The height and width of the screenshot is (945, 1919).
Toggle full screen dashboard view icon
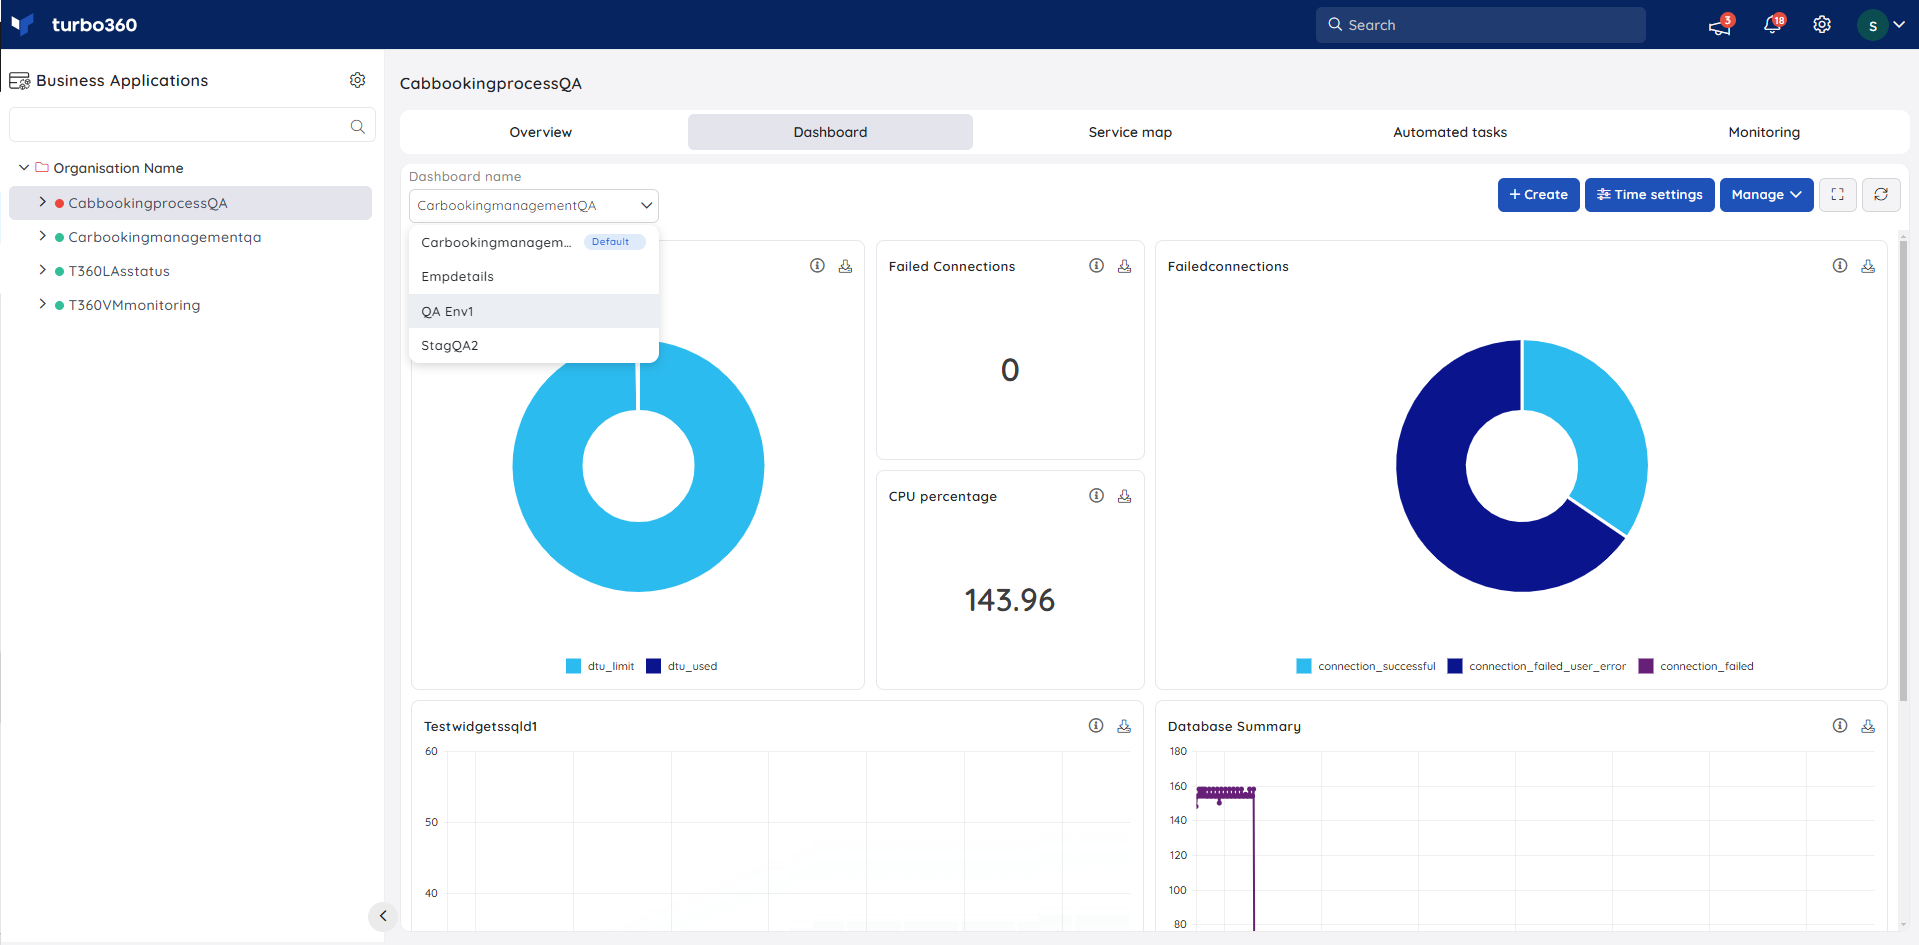(1838, 195)
